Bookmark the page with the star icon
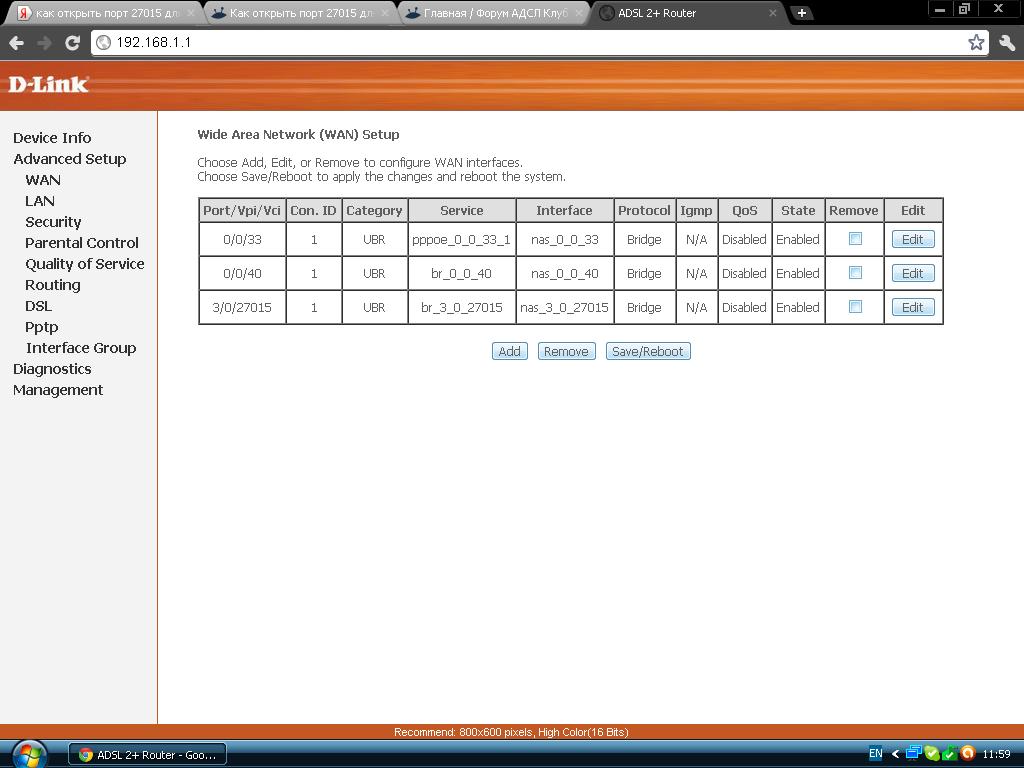The image size is (1024, 768). pyautogui.click(x=976, y=42)
